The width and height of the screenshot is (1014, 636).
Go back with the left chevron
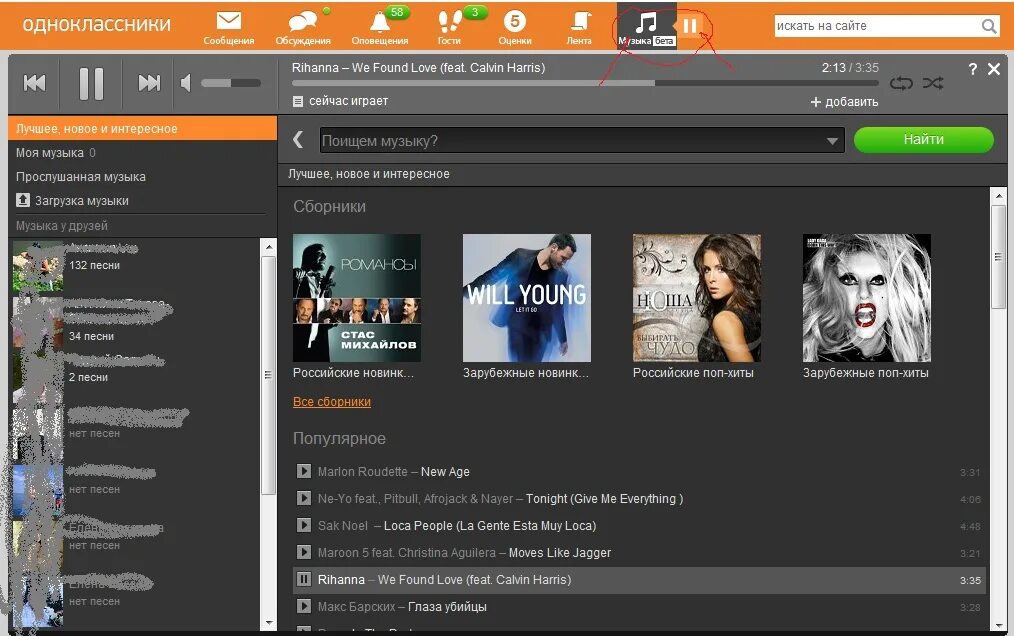297,140
